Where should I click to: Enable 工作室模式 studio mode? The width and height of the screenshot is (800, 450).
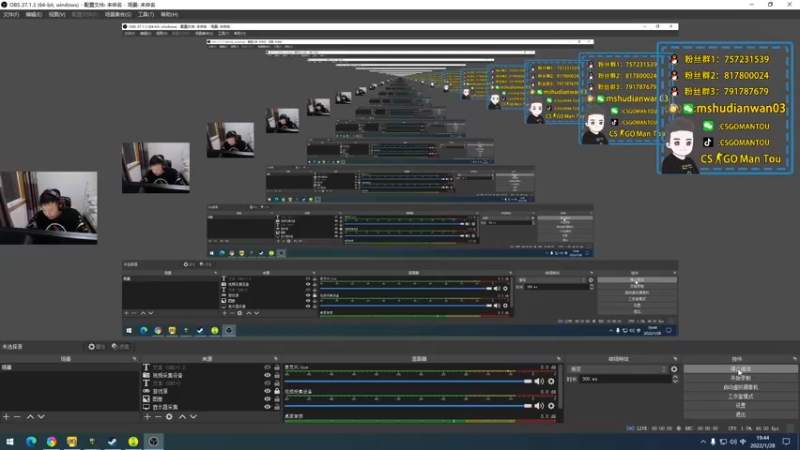point(740,396)
